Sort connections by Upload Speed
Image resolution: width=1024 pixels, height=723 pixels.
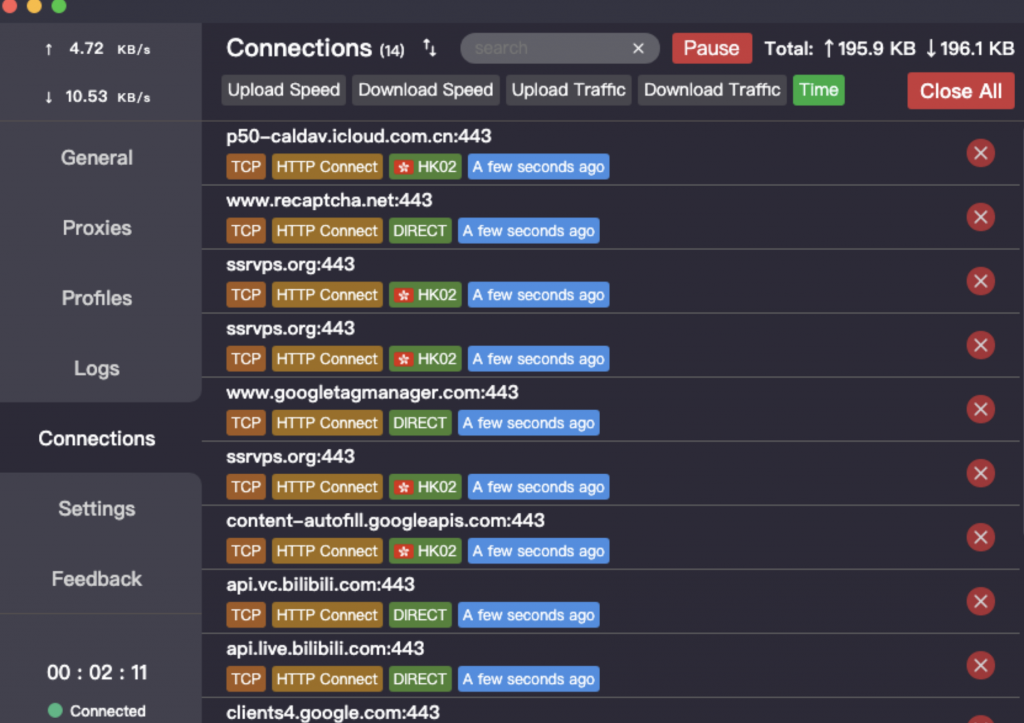283,89
